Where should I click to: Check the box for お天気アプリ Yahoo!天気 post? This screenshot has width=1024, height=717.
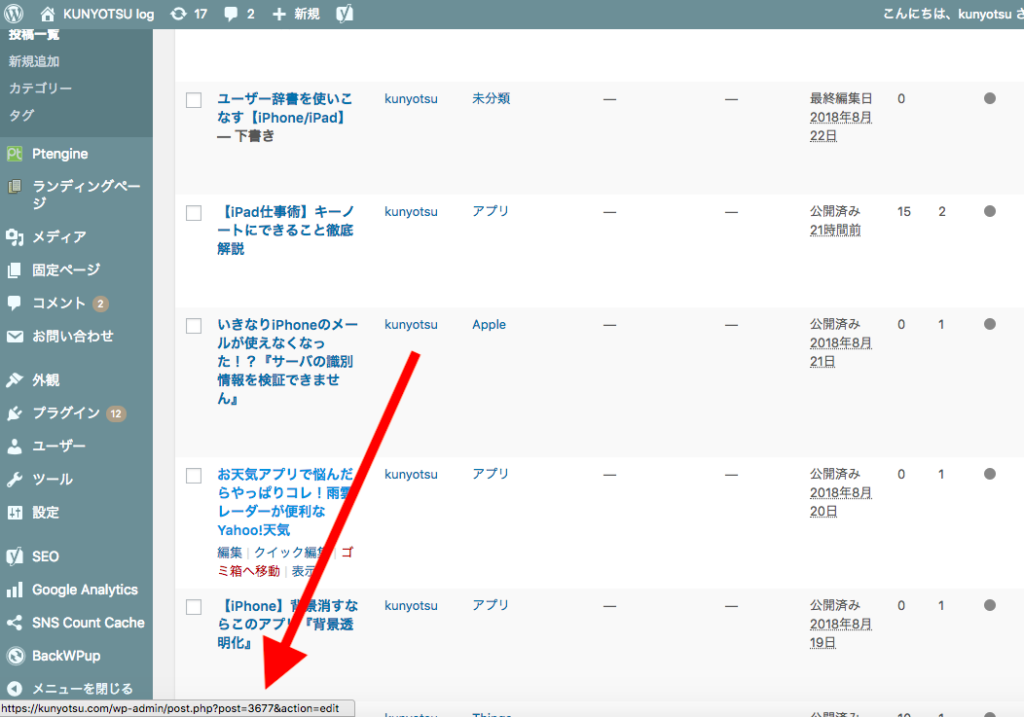click(x=194, y=475)
